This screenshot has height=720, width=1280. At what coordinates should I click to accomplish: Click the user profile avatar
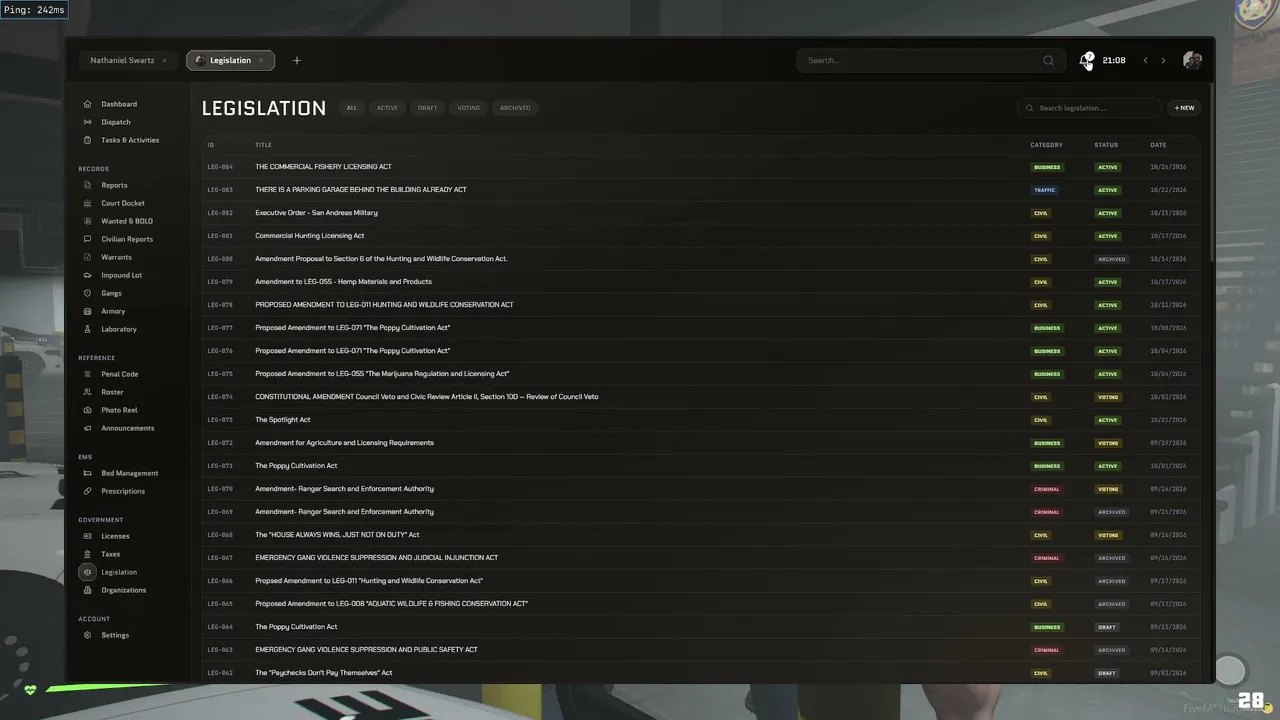coord(1192,60)
